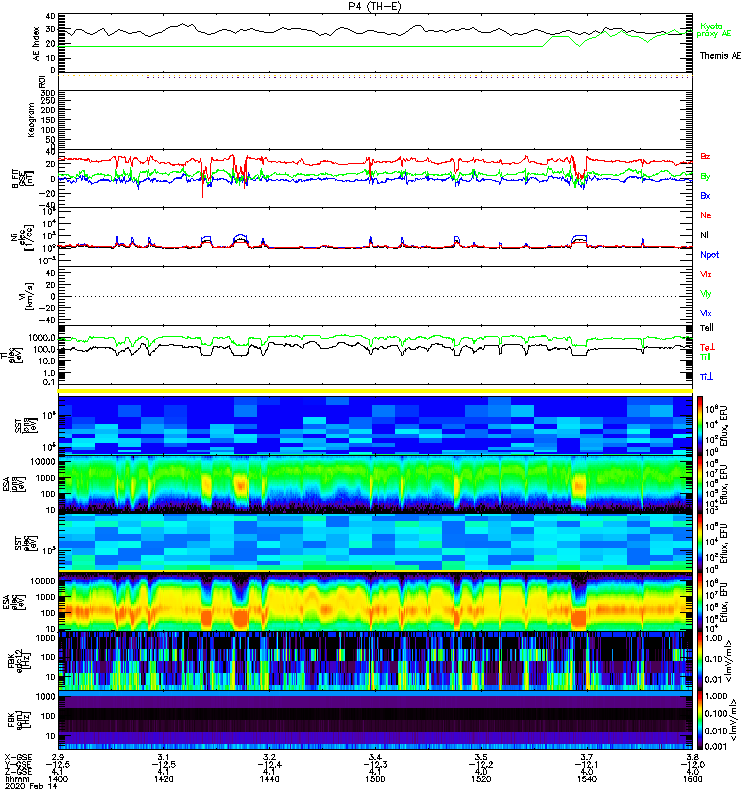Click the blue Vi component legend label
The image size is (750, 800).
click(706, 313)
